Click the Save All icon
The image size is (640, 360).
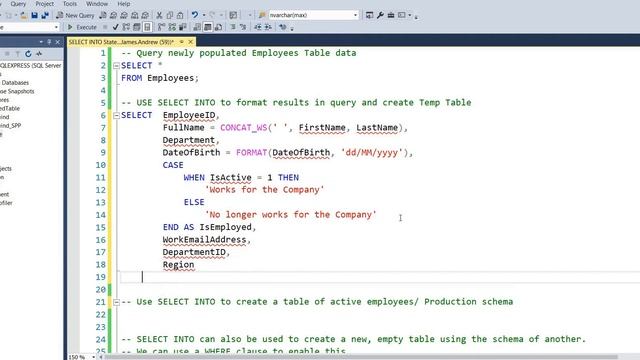[45, 16]
